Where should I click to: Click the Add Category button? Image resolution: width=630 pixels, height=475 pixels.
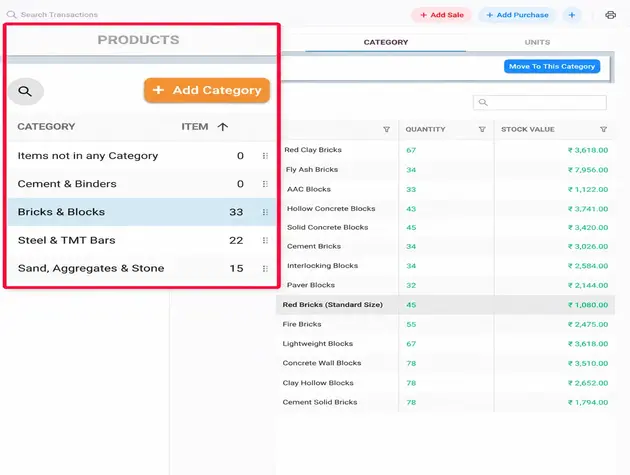207,90
